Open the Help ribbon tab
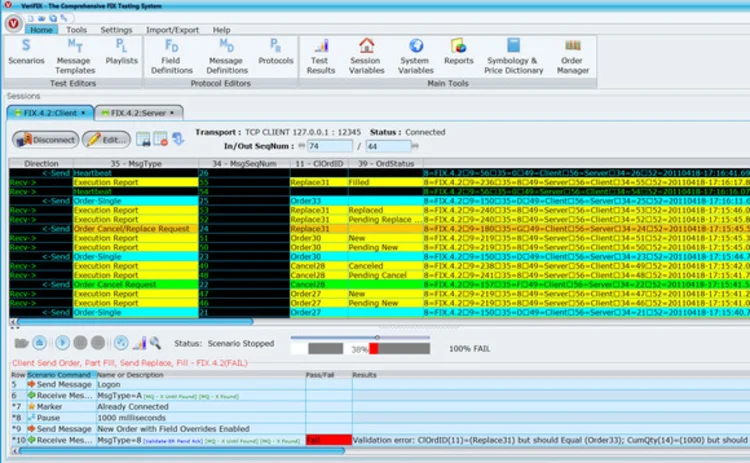The width and height of the screenshot is (750, 463). pos(221,30)
